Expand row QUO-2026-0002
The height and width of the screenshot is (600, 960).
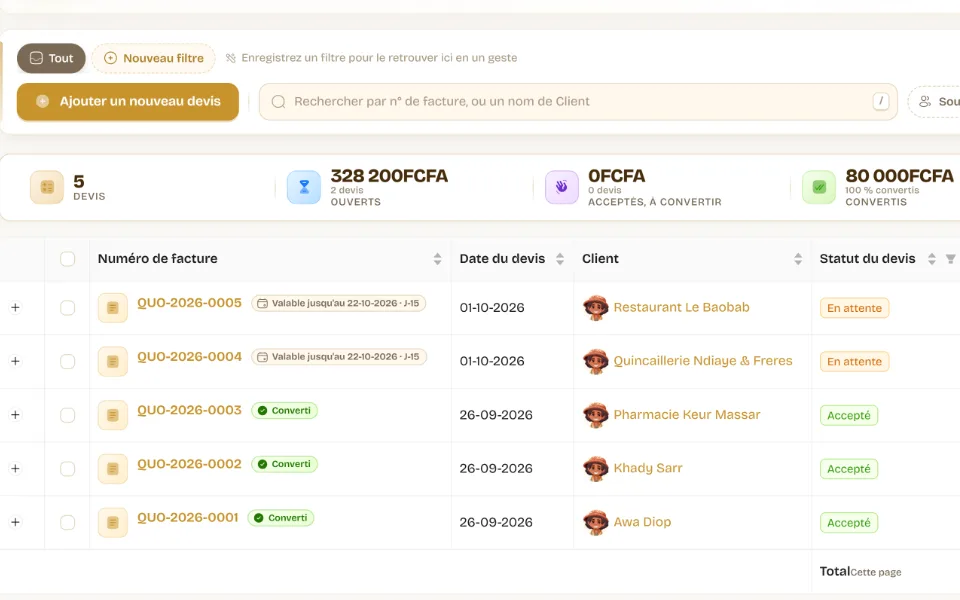click(15, 468)
